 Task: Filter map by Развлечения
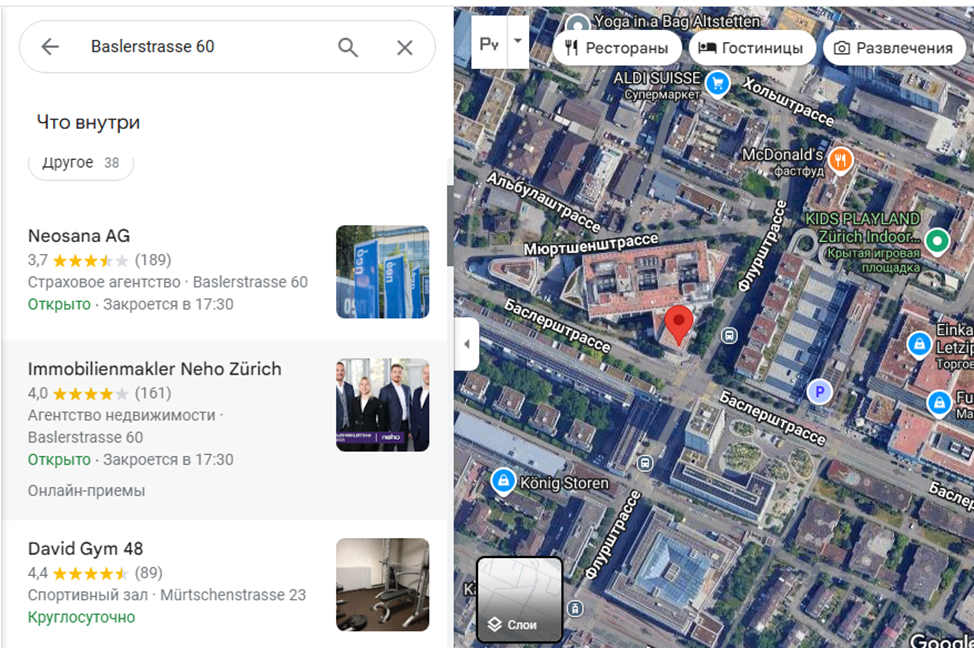(x=894, y=48)
